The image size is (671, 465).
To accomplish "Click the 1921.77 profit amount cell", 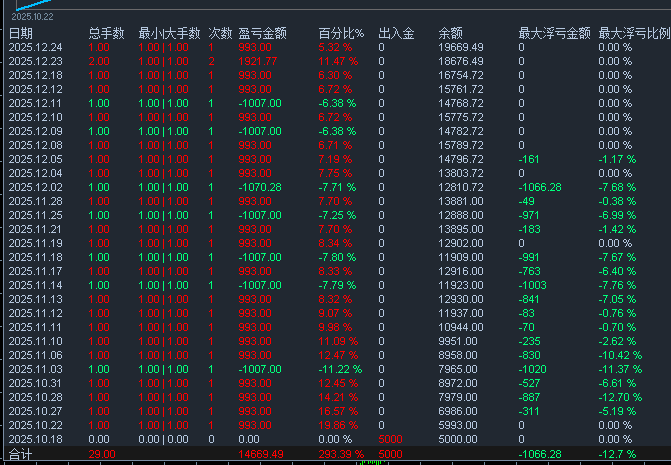I will pyautogui.click(x=258, y=62).
